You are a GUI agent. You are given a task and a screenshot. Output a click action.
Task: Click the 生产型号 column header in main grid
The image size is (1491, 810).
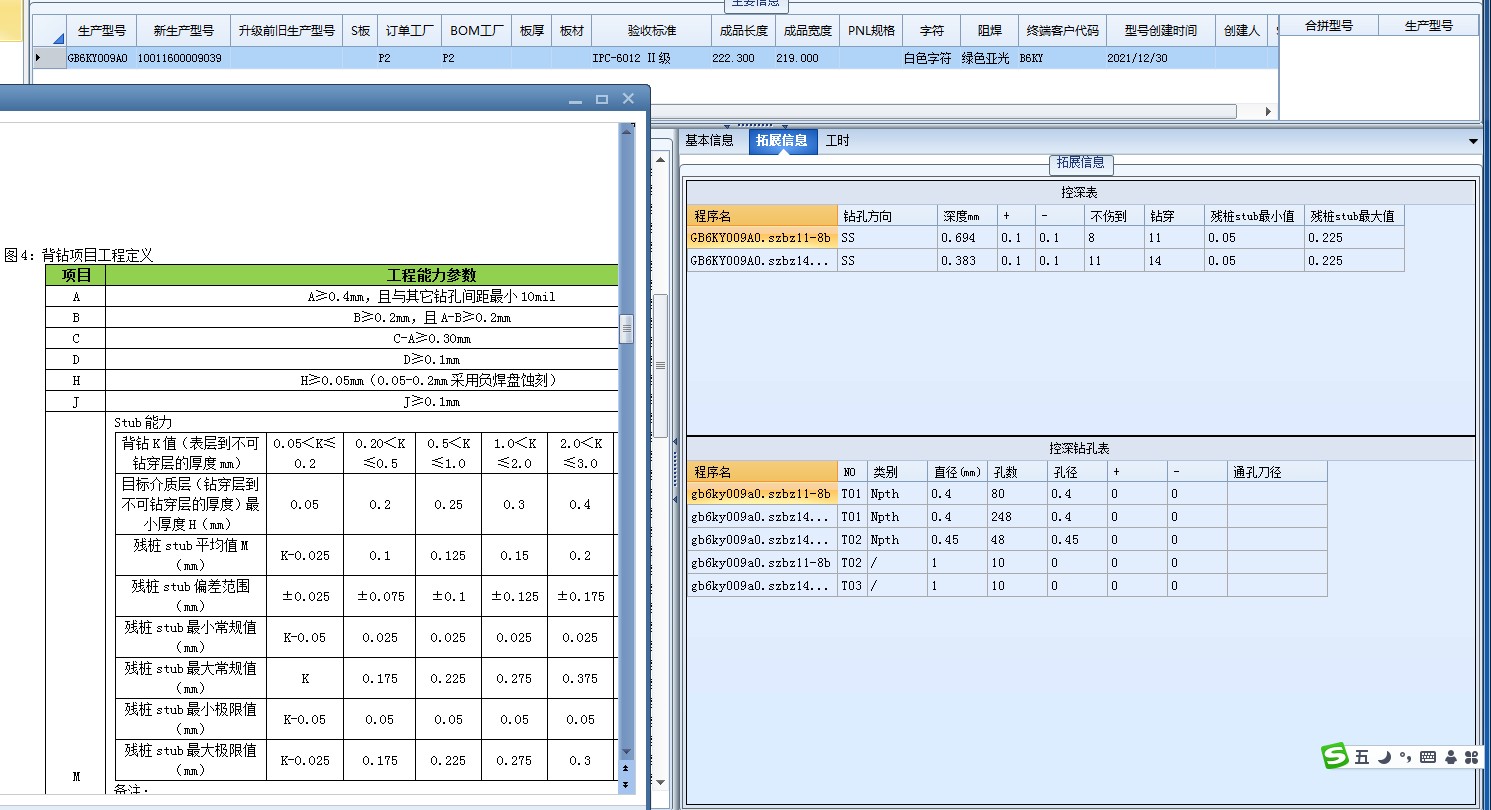100,31
